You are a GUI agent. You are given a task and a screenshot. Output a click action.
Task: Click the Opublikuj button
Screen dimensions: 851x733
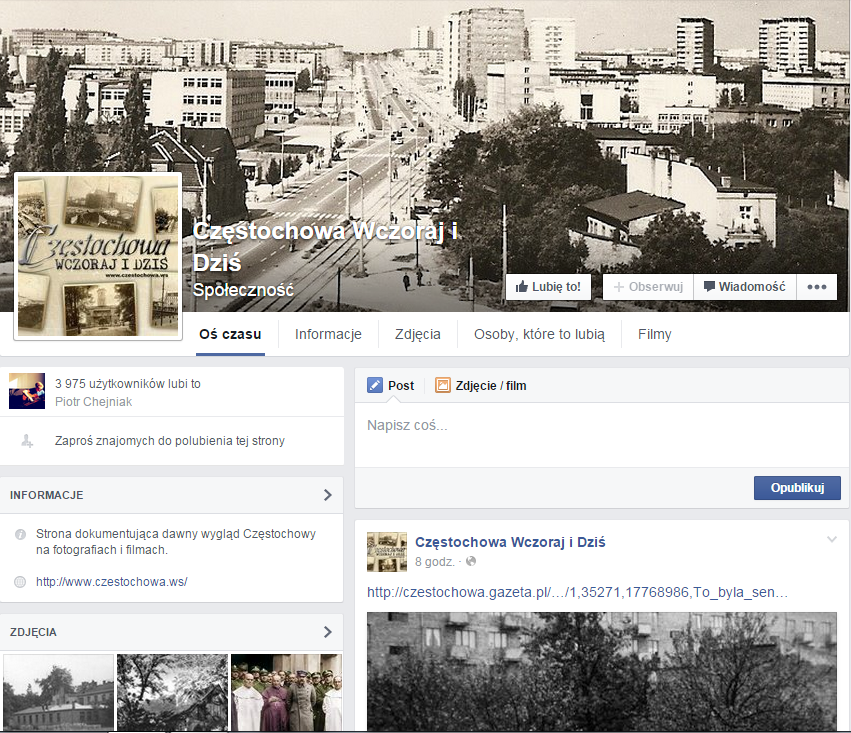[797, 488]
